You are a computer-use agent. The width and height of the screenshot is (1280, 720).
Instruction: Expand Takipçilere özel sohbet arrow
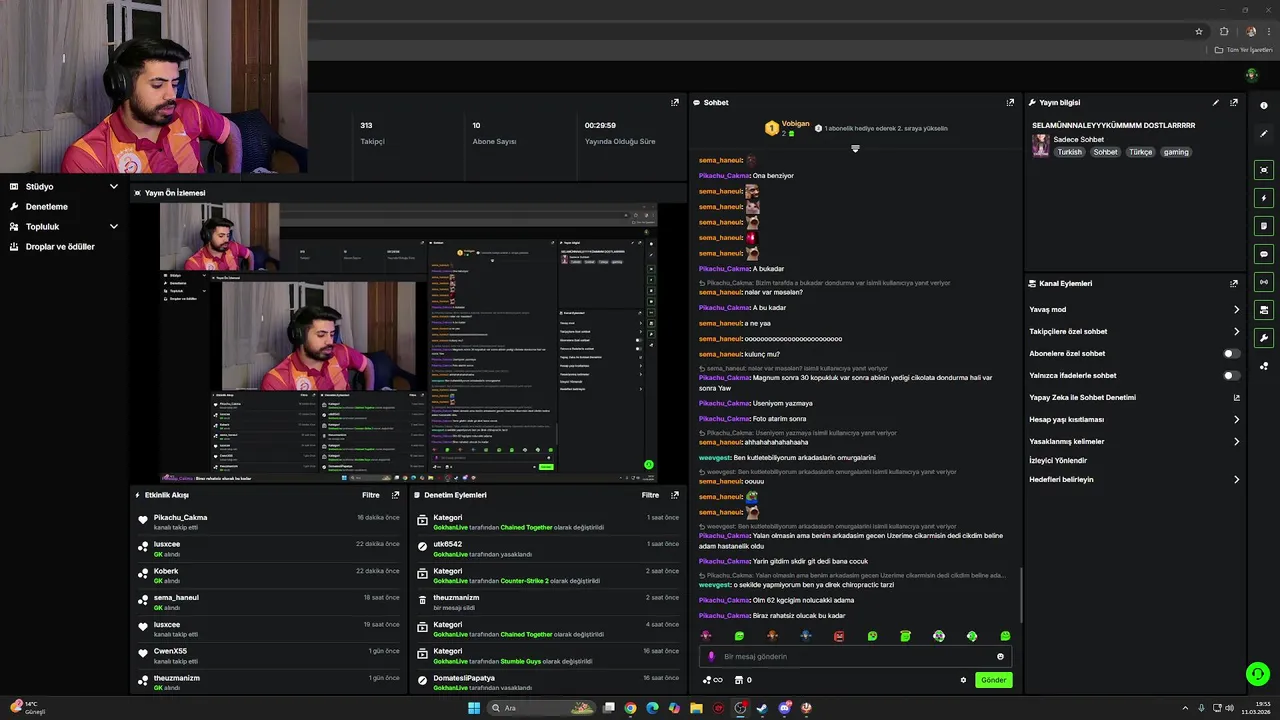[1237, 331]
